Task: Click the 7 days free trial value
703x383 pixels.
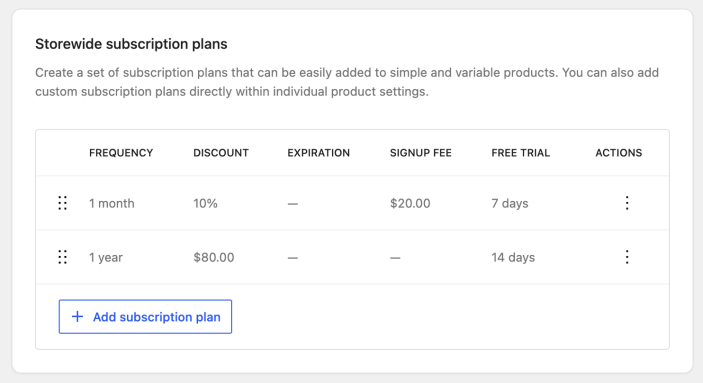Action: coord(510,204)
